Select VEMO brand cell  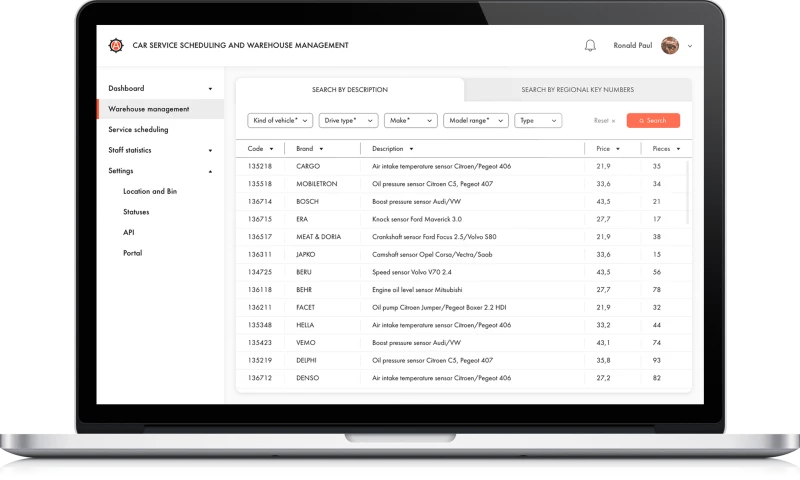306,343
